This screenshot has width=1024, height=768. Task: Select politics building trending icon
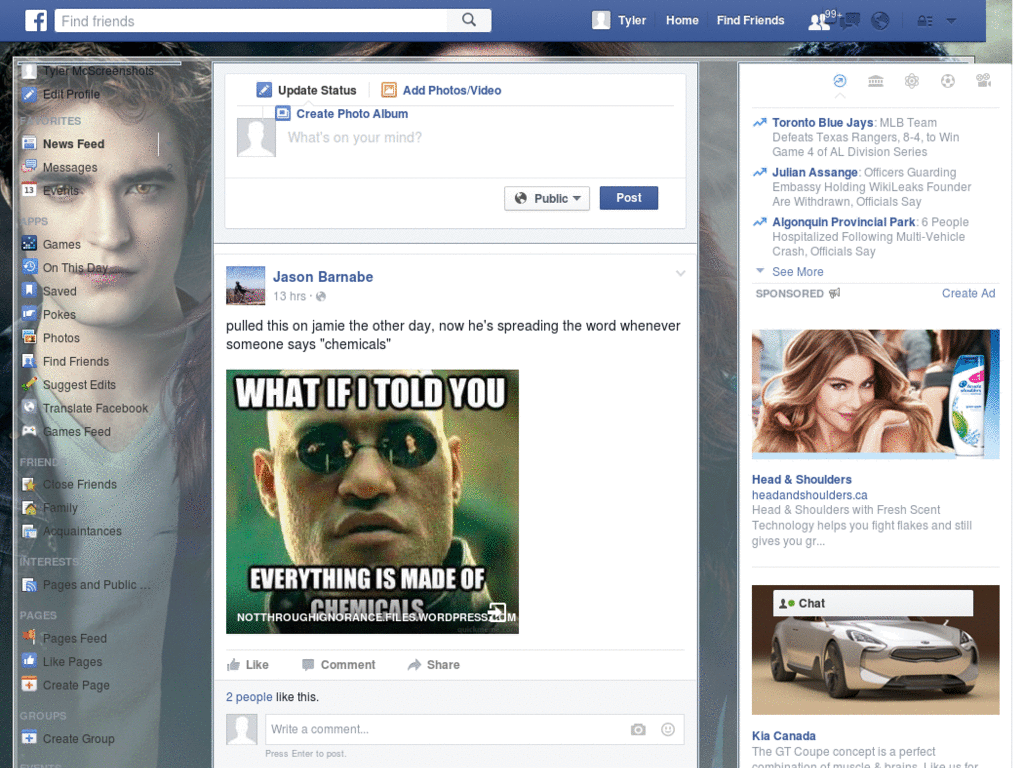coord(876,81)
